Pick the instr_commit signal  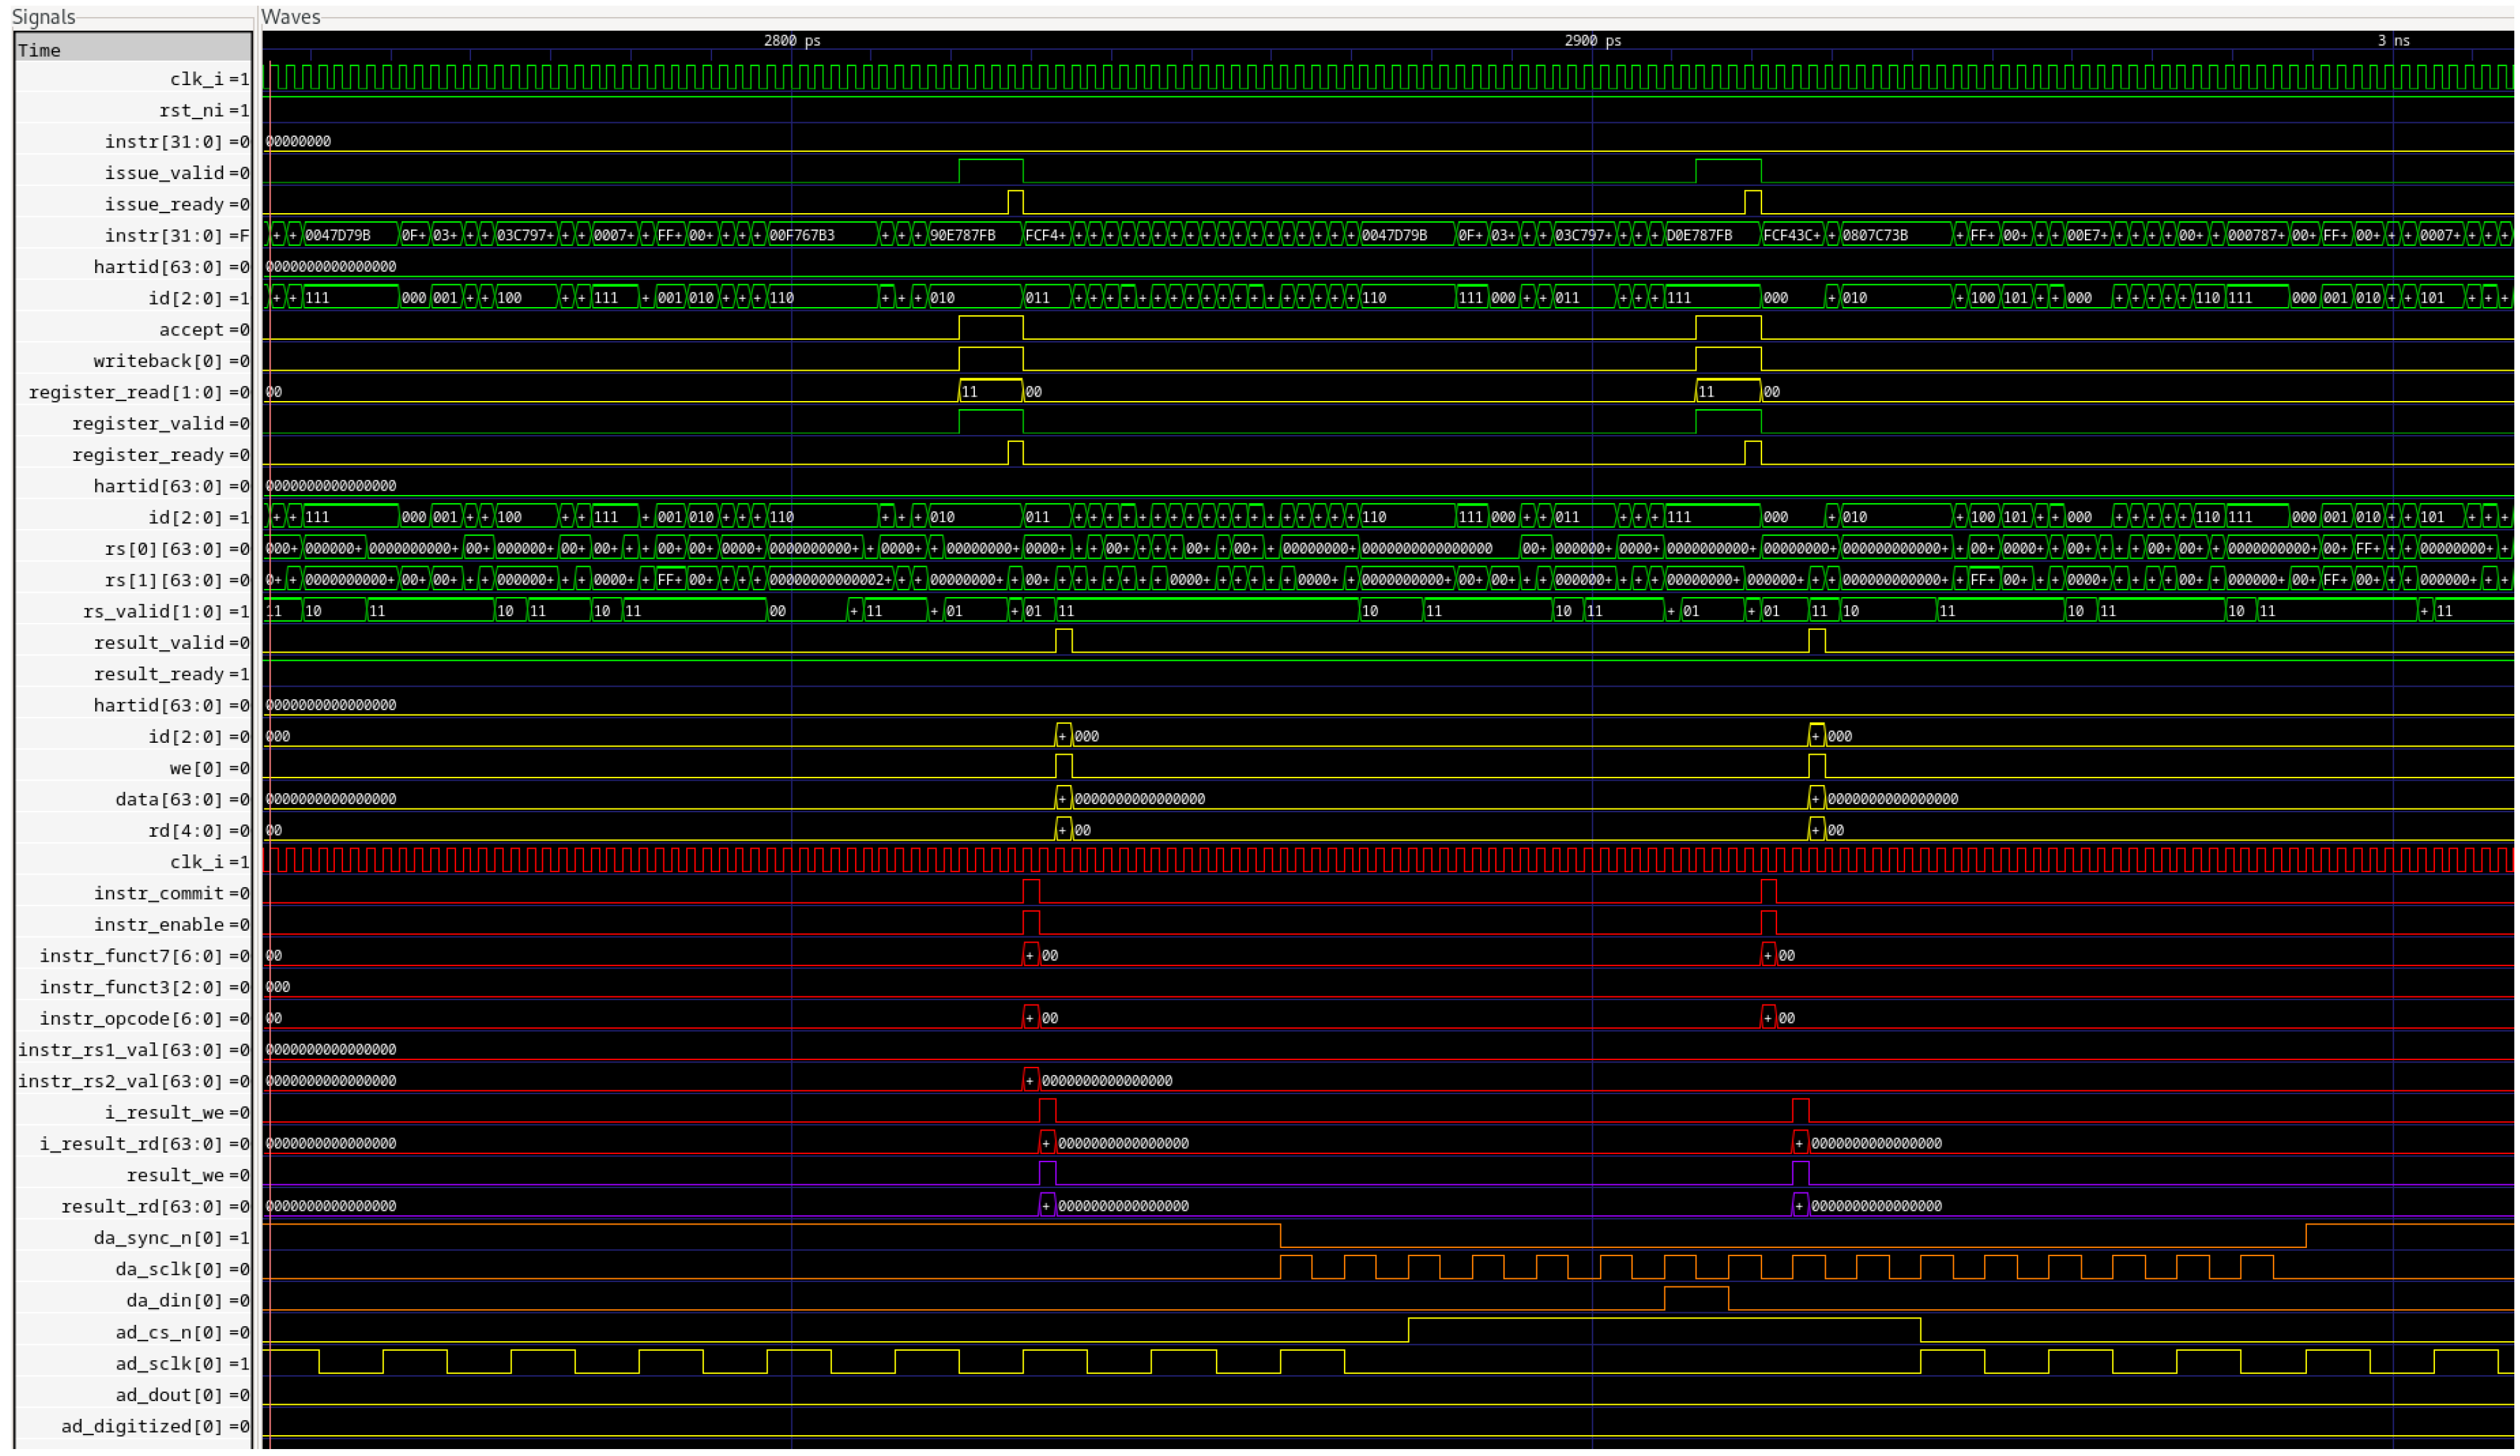coord(159,893)
